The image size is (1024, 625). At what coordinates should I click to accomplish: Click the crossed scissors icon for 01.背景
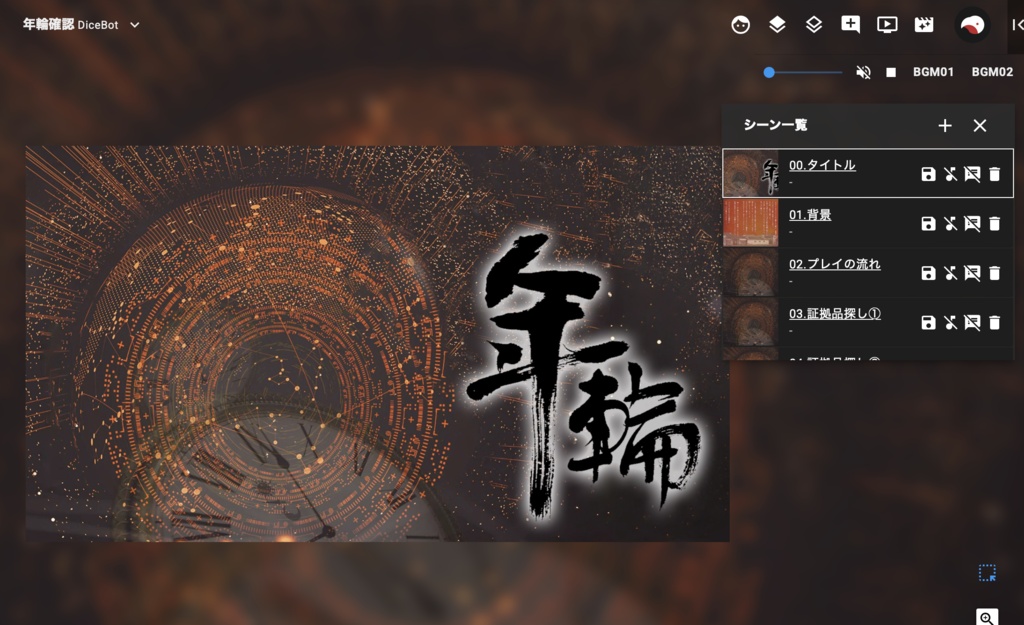tap(950, 223)
